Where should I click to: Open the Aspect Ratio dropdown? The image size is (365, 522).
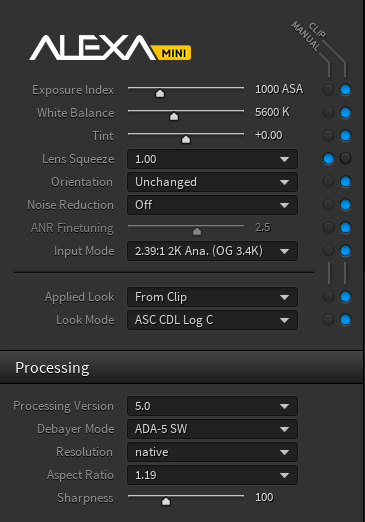tap(212, 475)
